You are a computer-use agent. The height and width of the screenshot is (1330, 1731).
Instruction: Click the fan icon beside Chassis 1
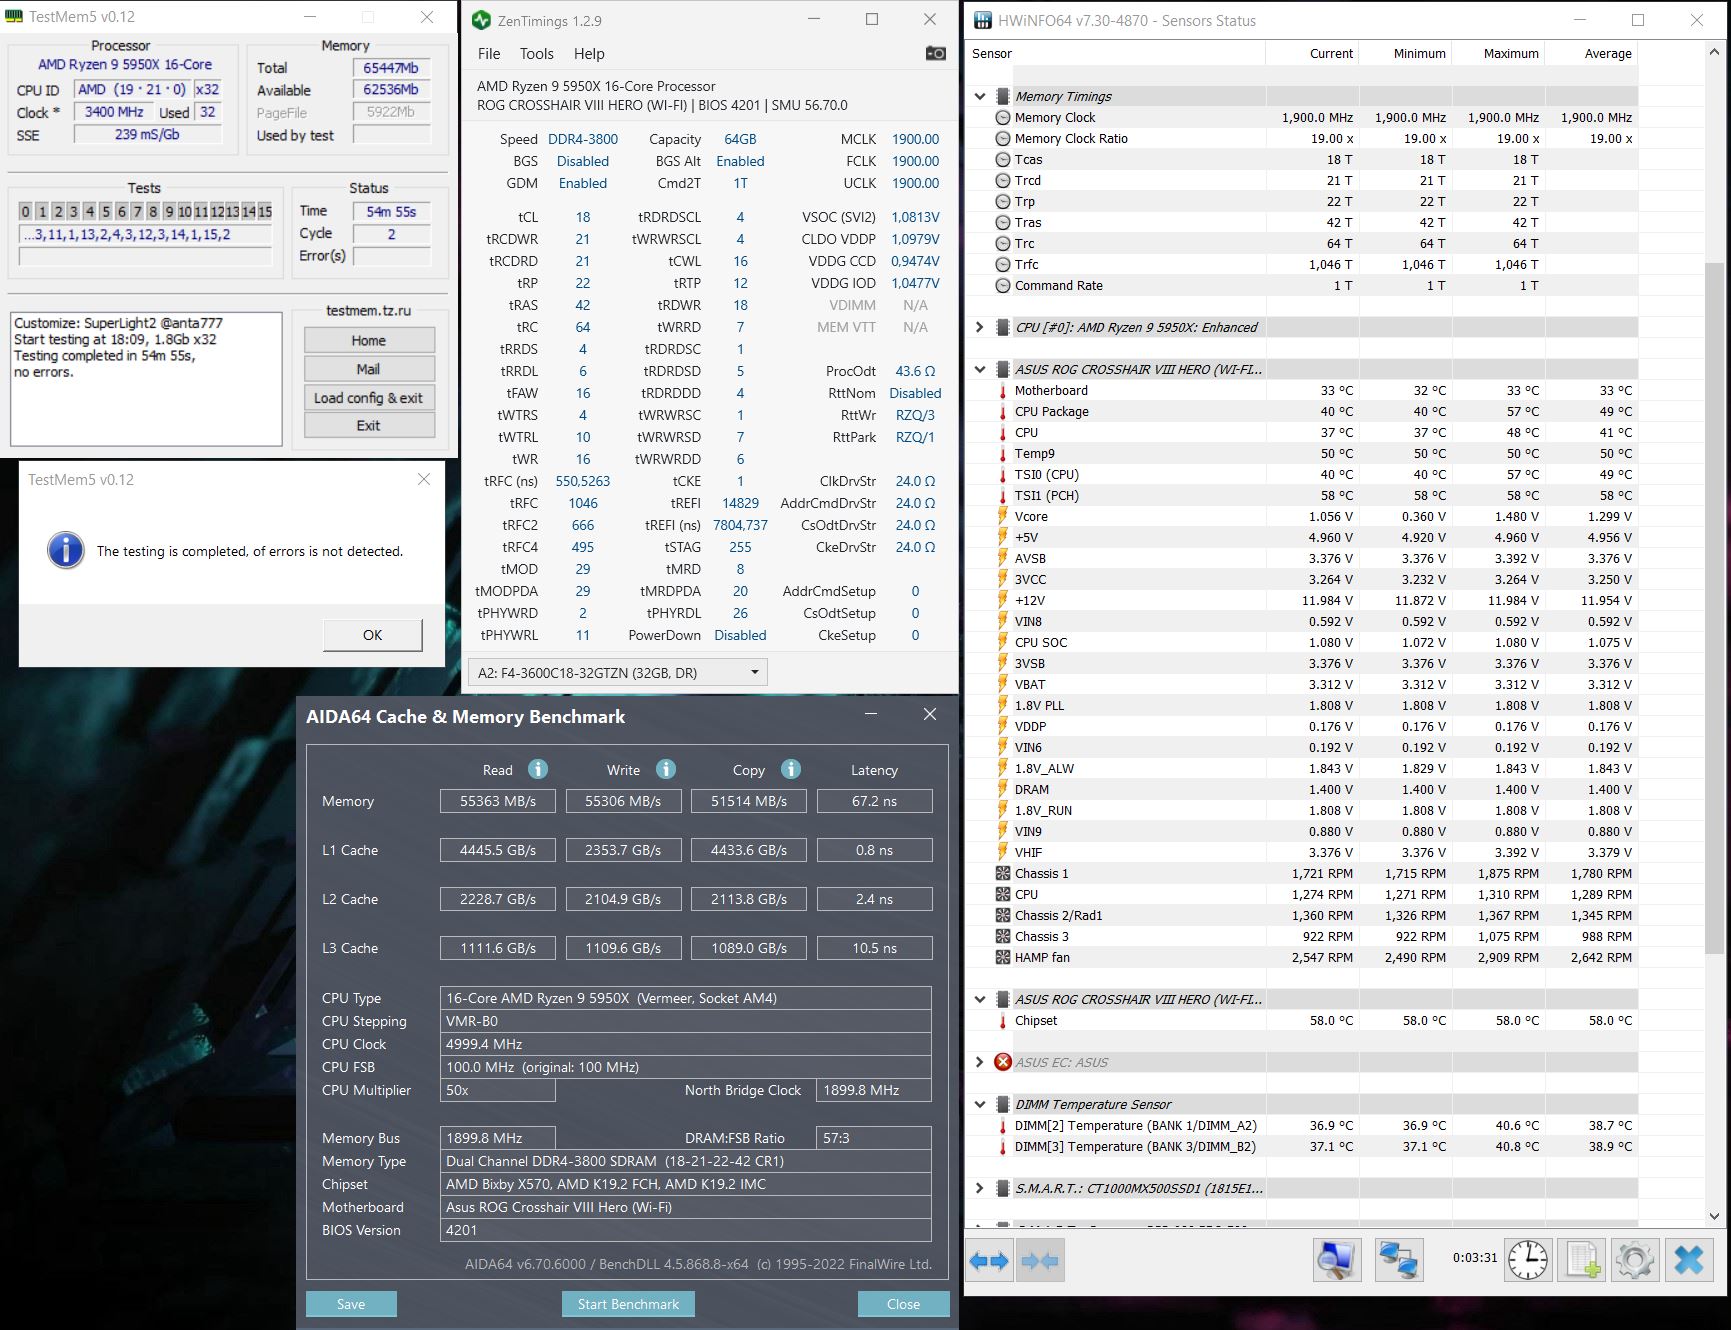pos(1003,873)
